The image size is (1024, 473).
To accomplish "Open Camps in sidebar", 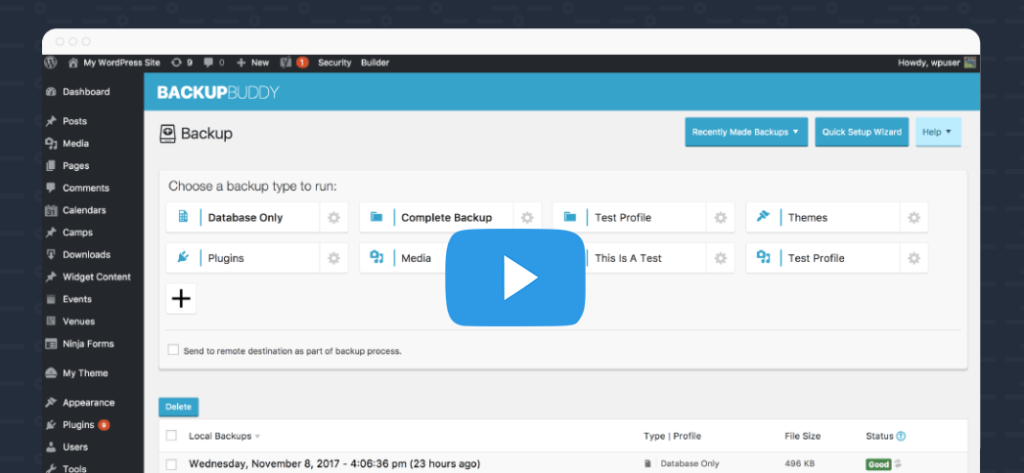I will 78,232.
